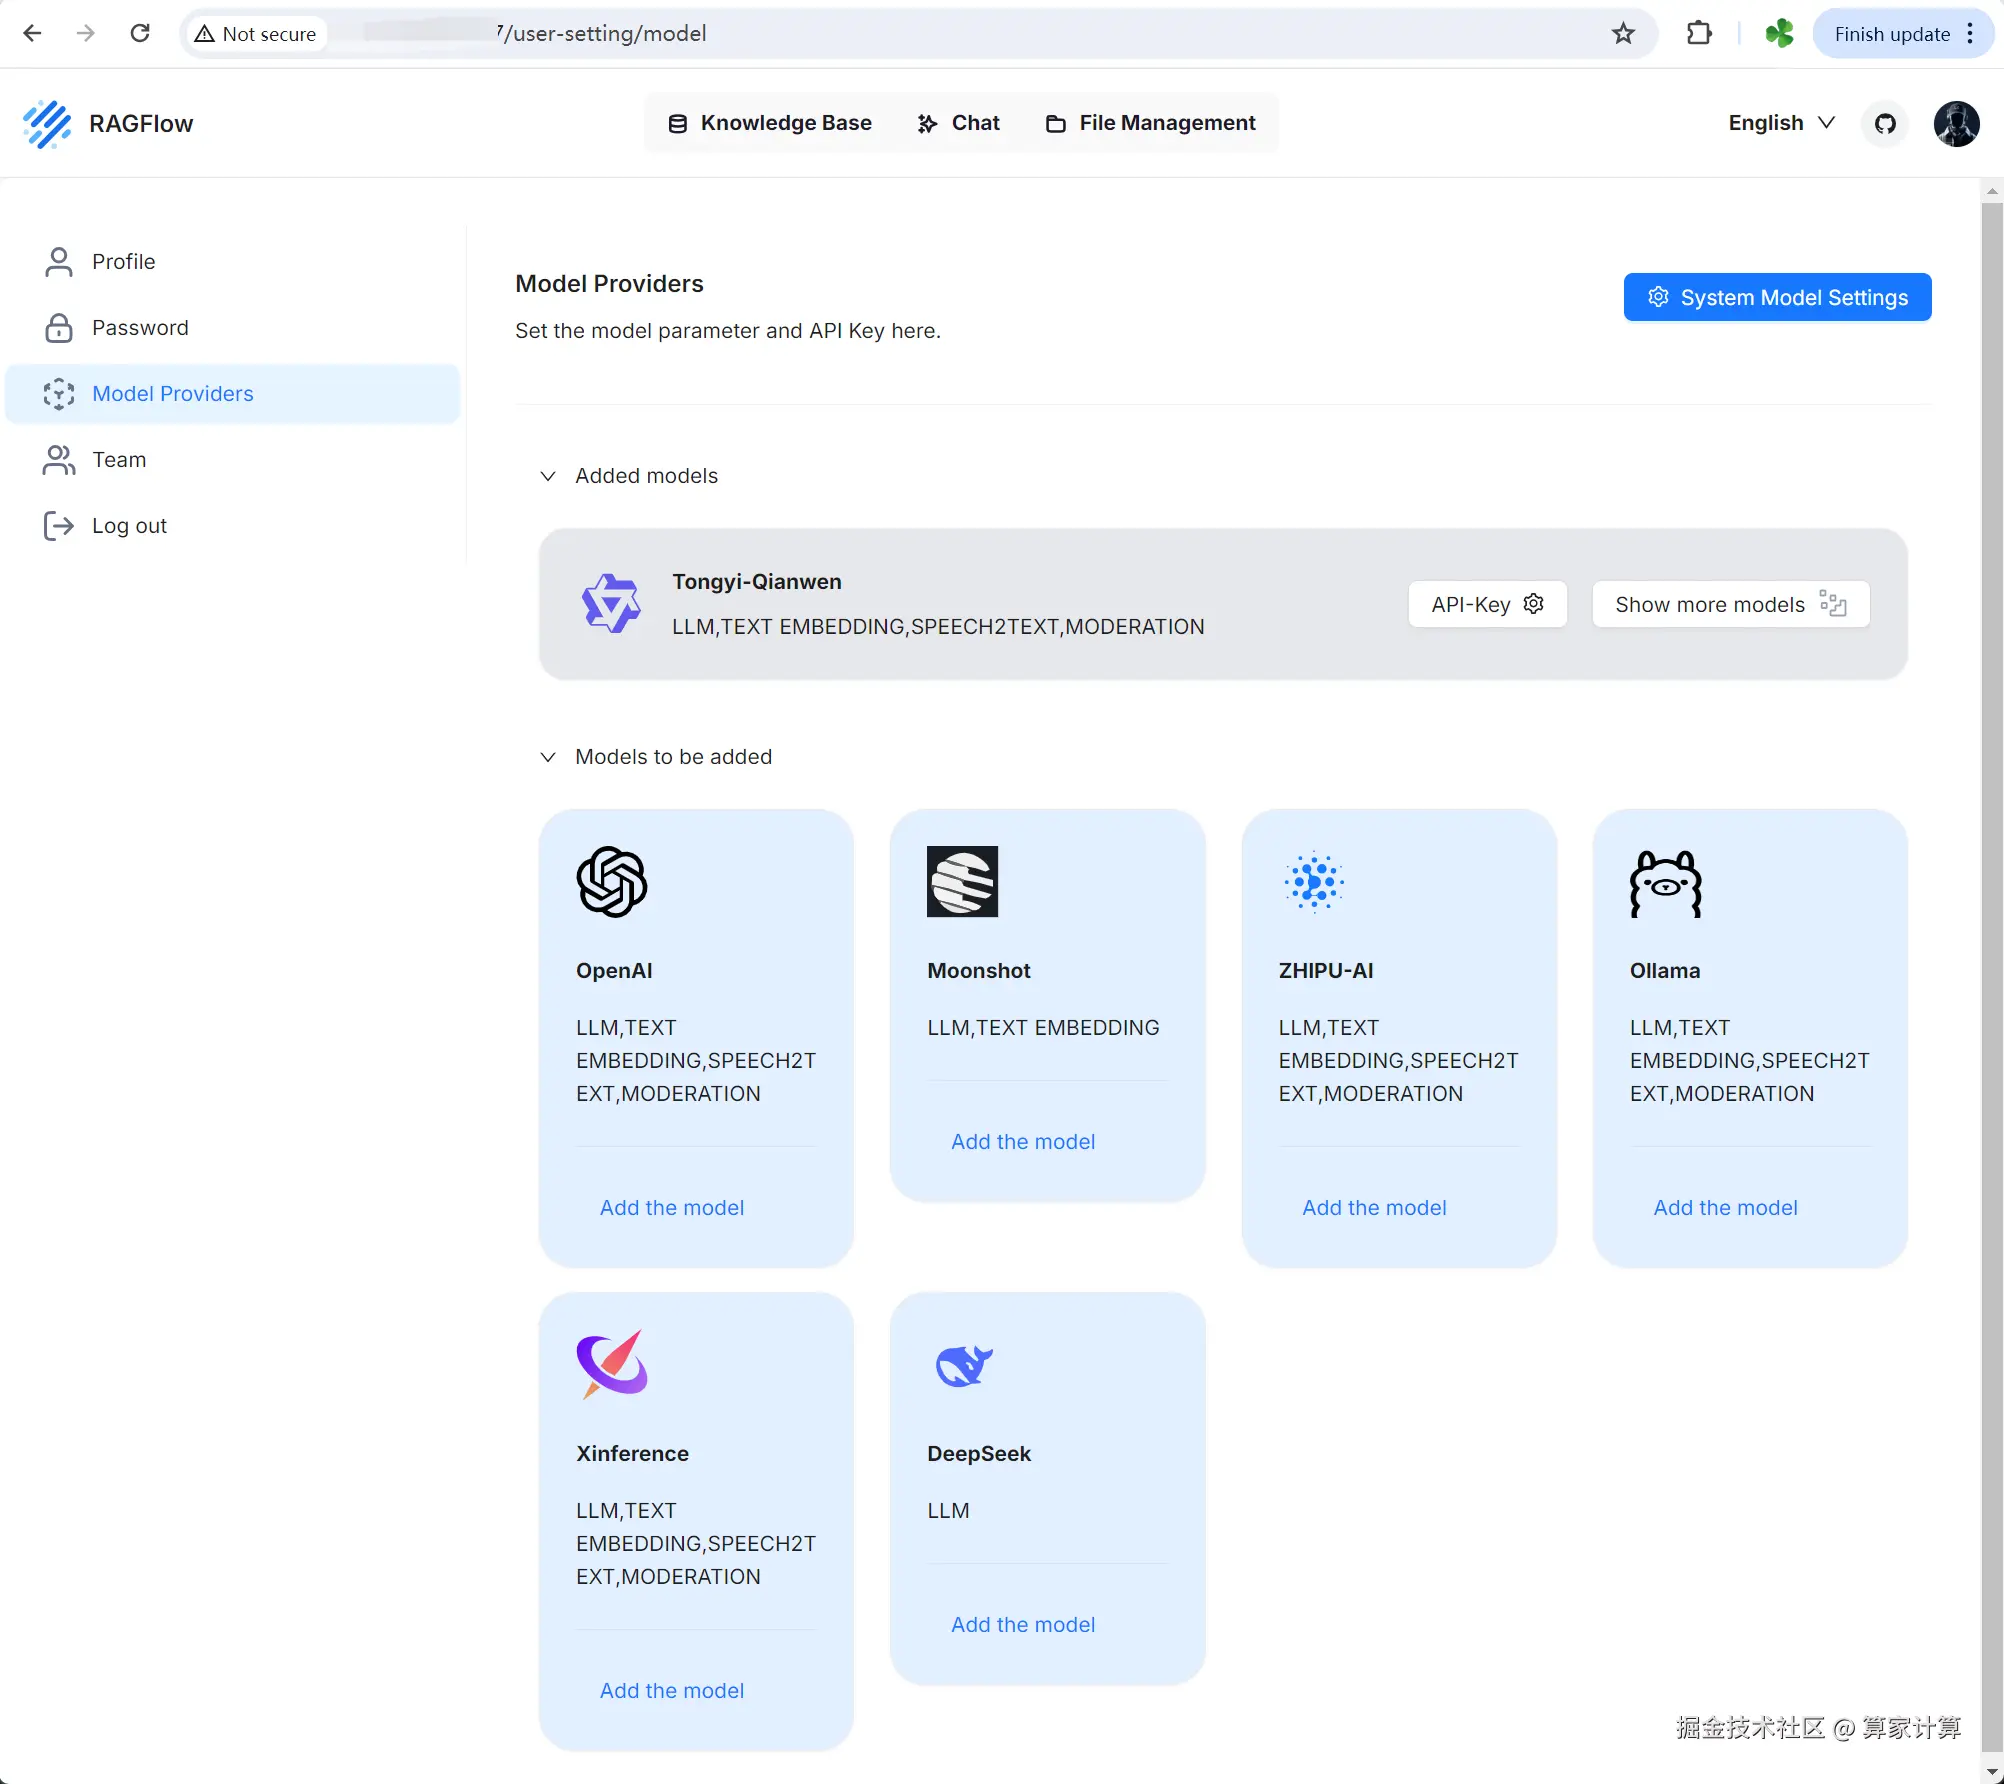This screenshot has height=1784, width=2004.
Task: Click the Ollama llama icon
Action: 1665,883
